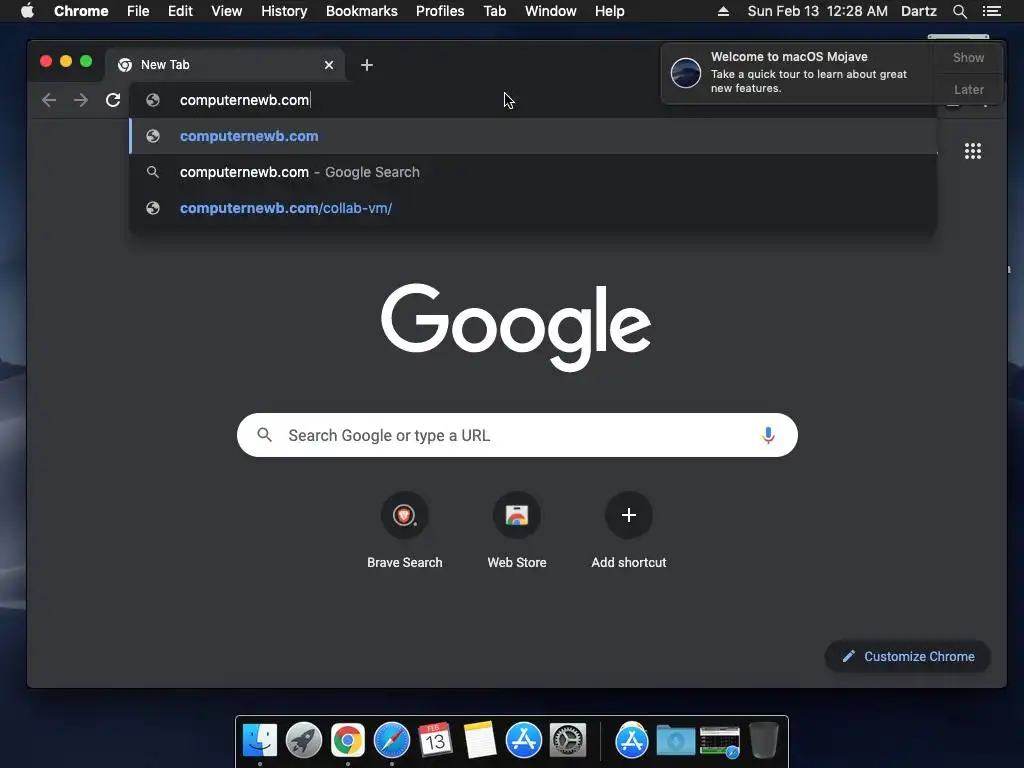Click the date and time in menu bar

pyautogui.click(x=818, y=11)
